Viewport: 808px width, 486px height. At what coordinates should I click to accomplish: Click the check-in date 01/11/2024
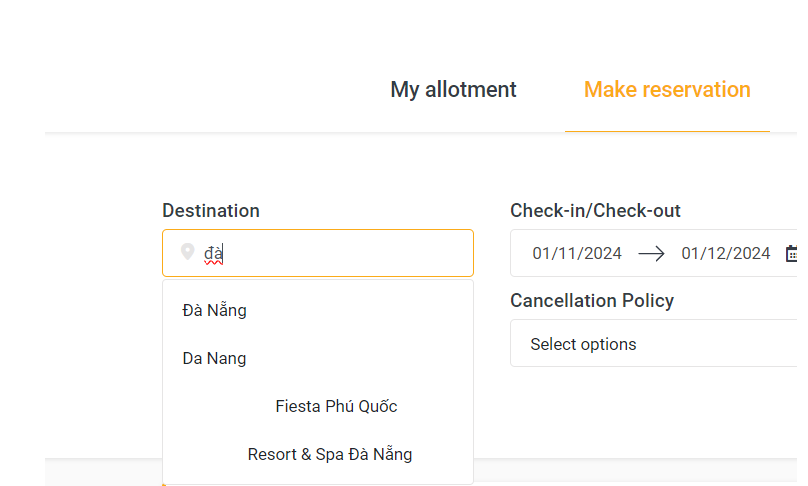[x=577, y=253]
